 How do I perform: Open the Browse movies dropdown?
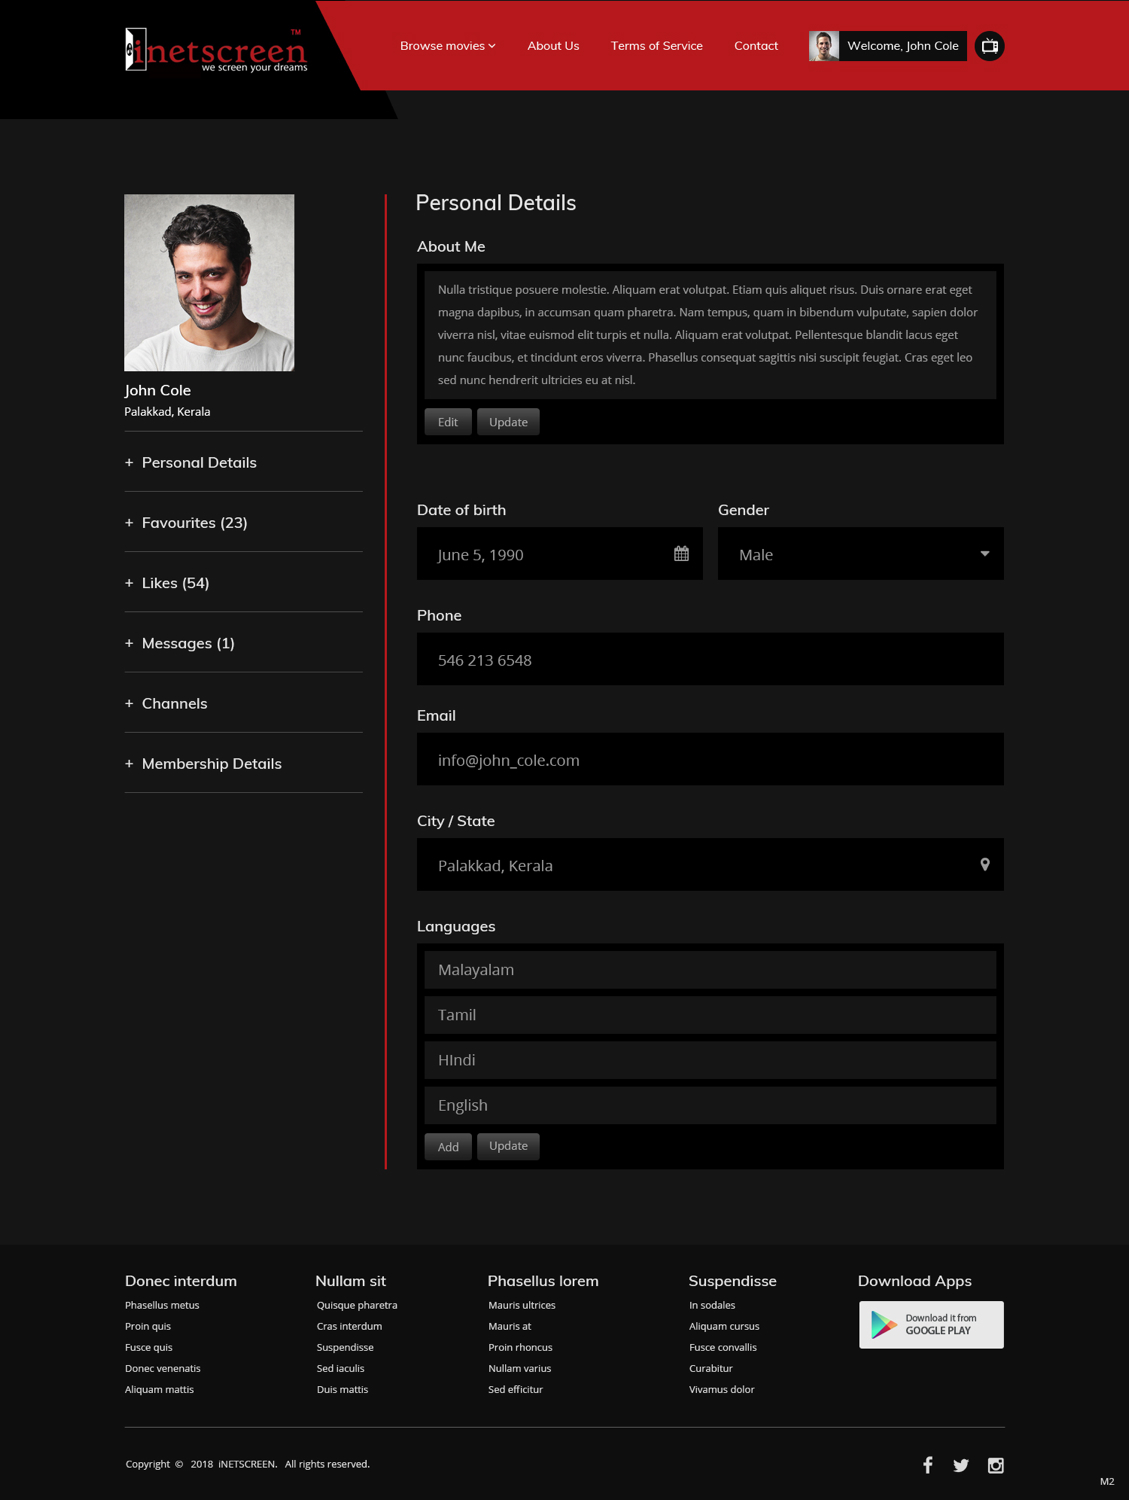point(446,45)
